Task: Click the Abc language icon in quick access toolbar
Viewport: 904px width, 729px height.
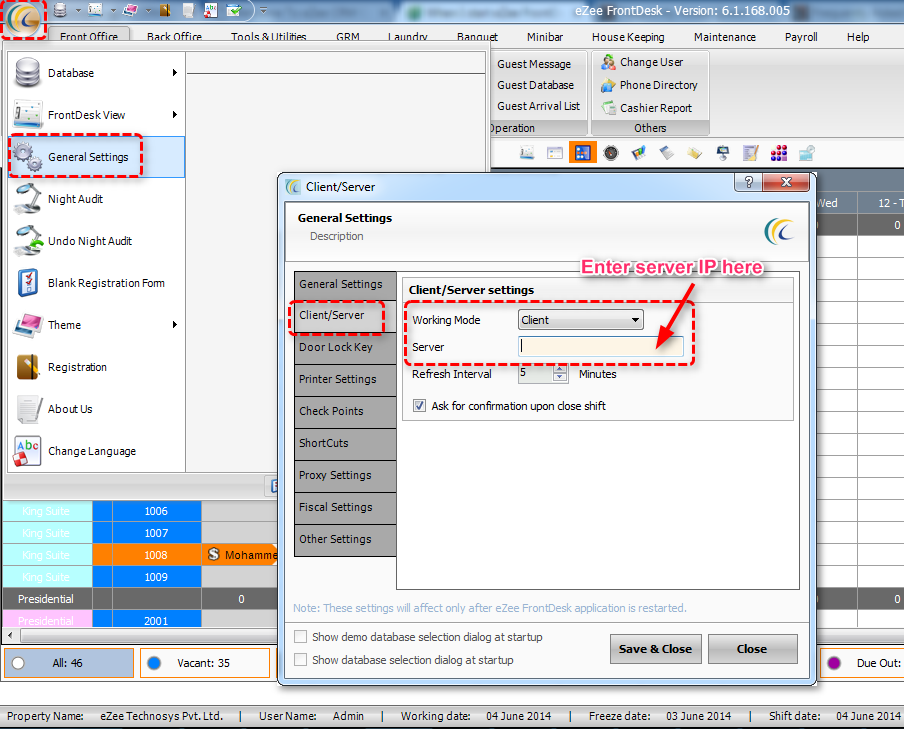Action: pyautogui.click(x=211, y=10)
